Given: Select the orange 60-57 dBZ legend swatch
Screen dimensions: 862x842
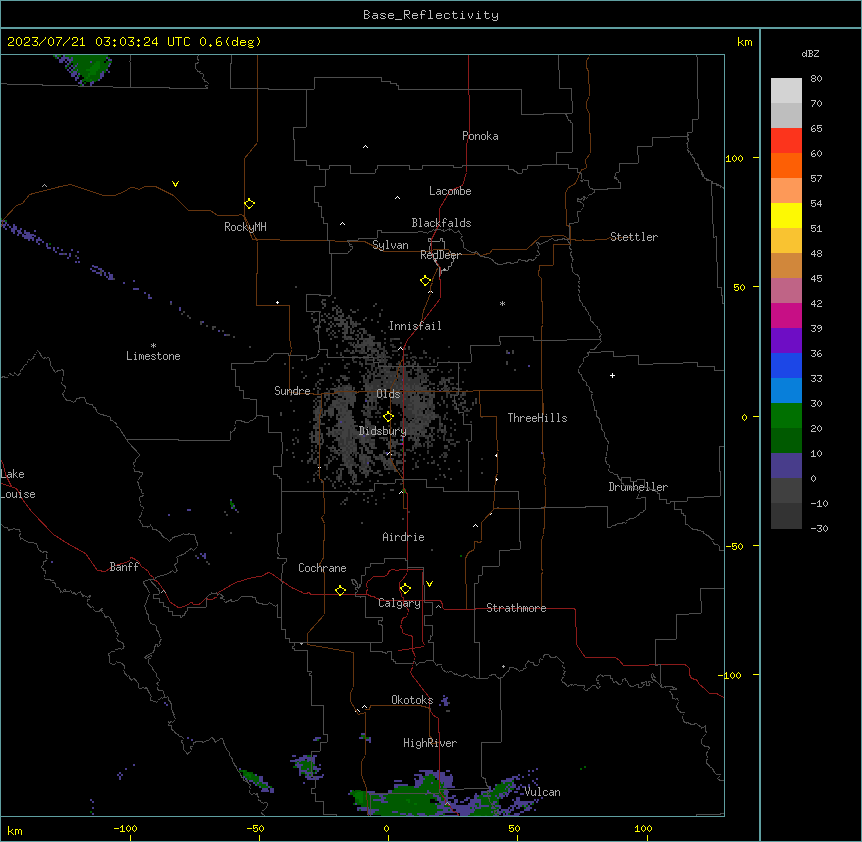Looking at the screenshot, I should pos(786,165).
